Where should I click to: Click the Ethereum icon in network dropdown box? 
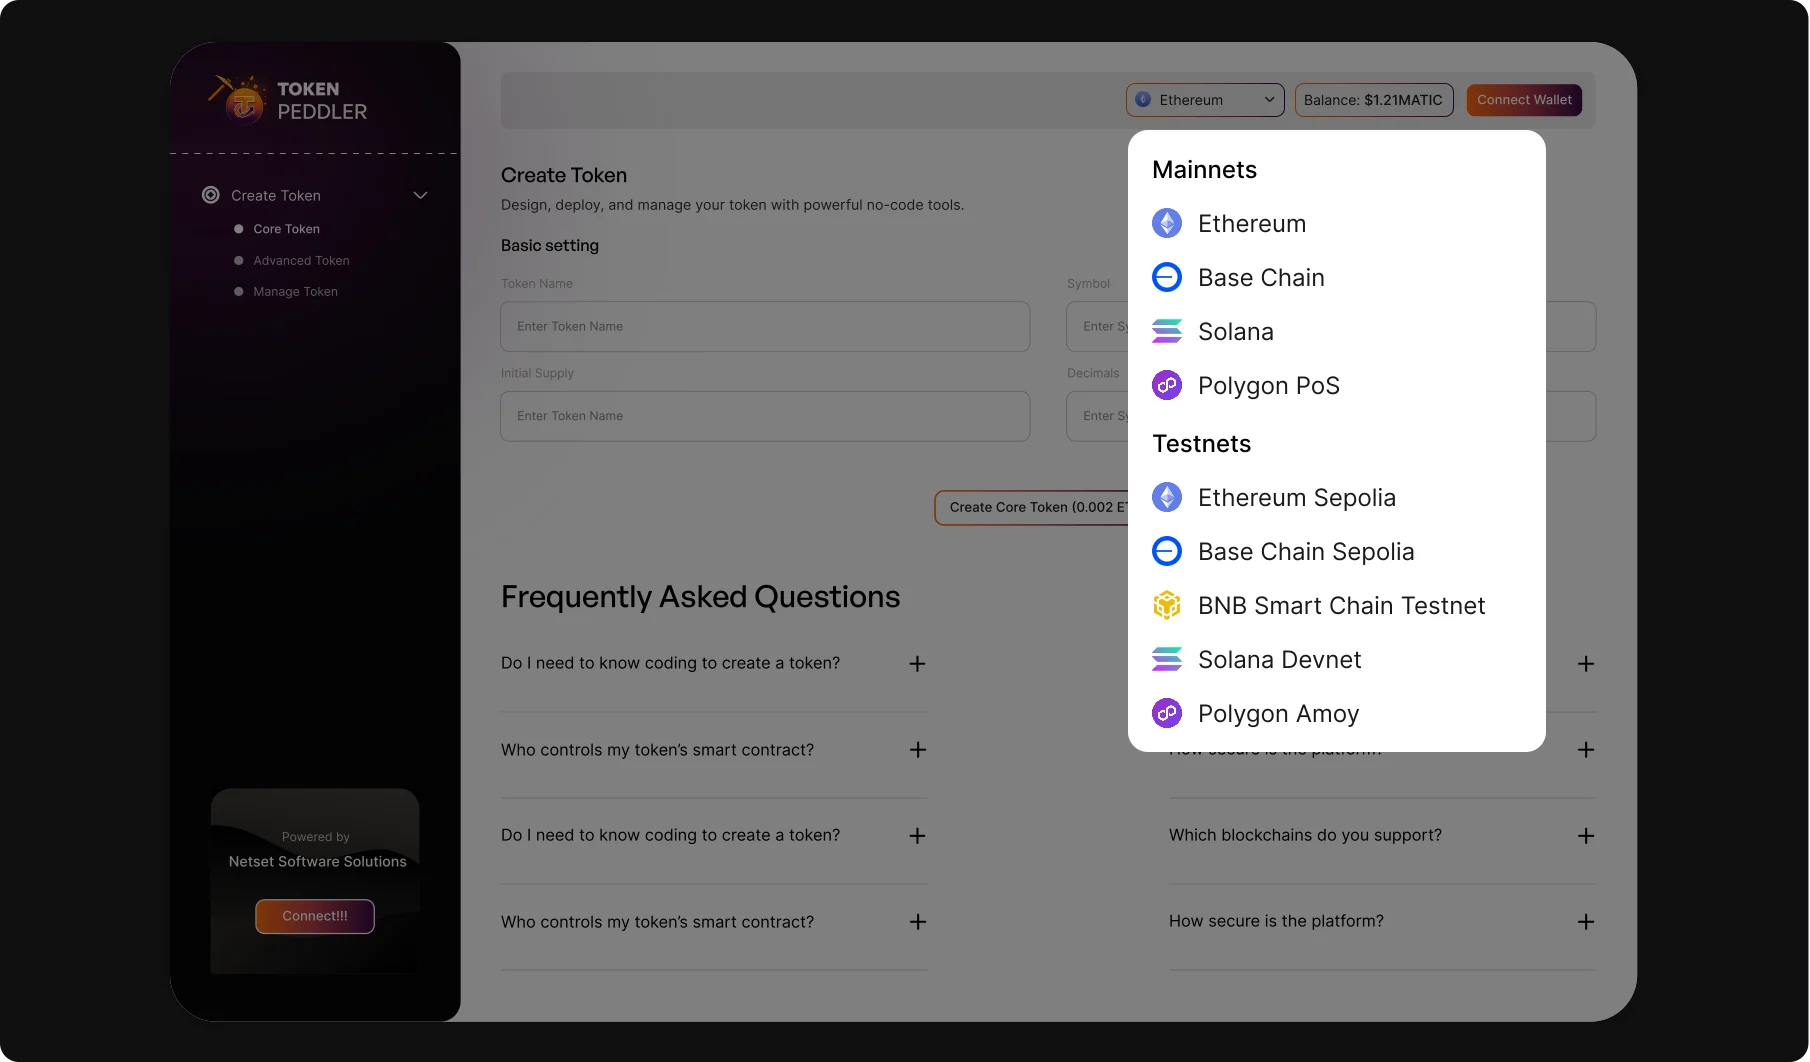1143,100
